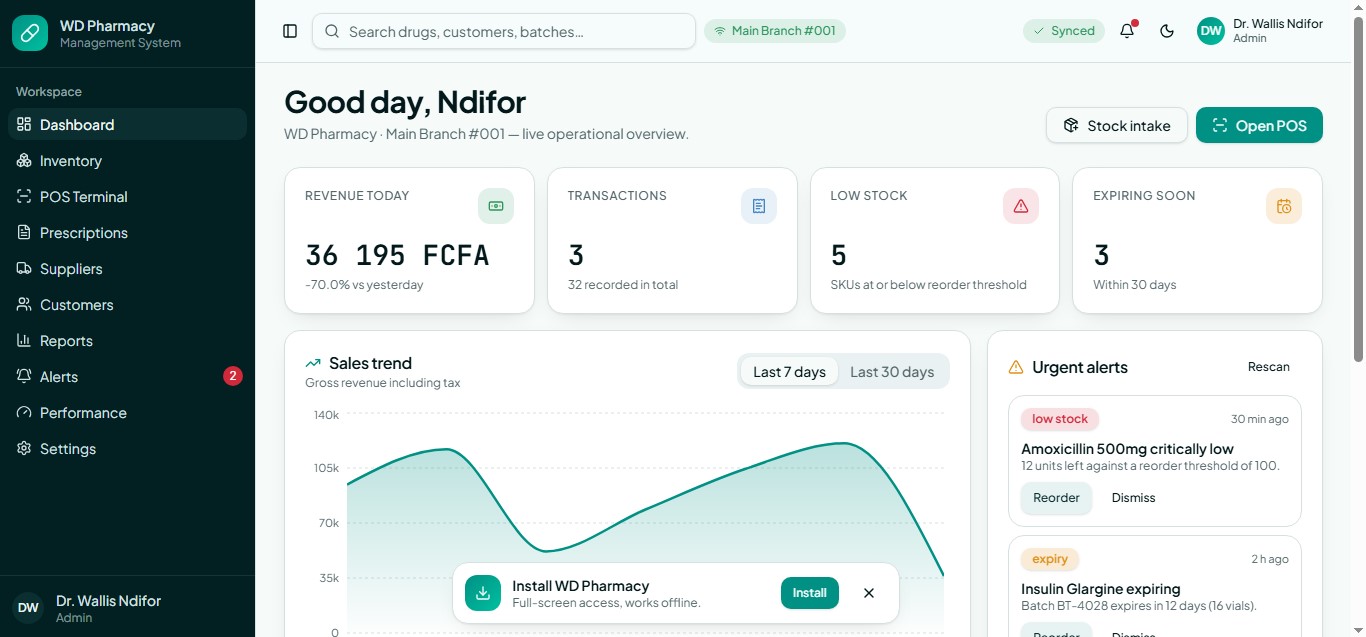Click the Revenue Today cash icon
Image resolution: width=1366 pixels, height=637 pixels.
(496, 206)
